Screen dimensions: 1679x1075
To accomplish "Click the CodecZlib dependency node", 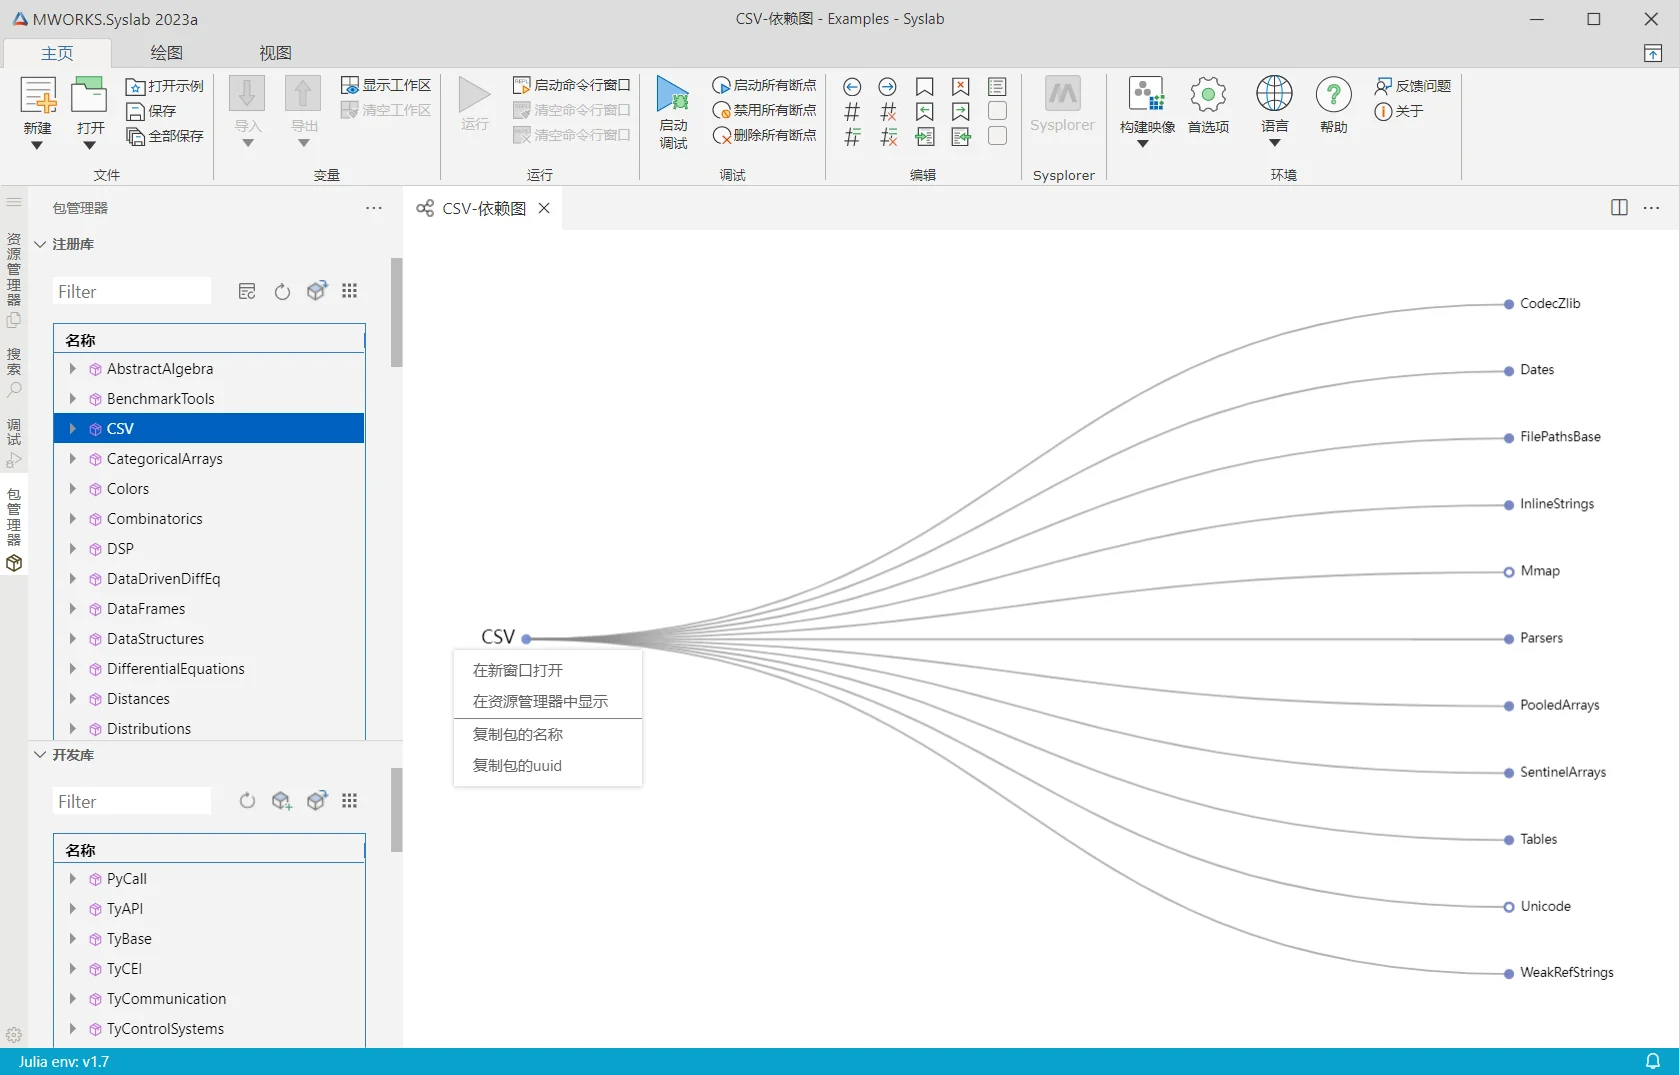I will (x=1509, y=304).
